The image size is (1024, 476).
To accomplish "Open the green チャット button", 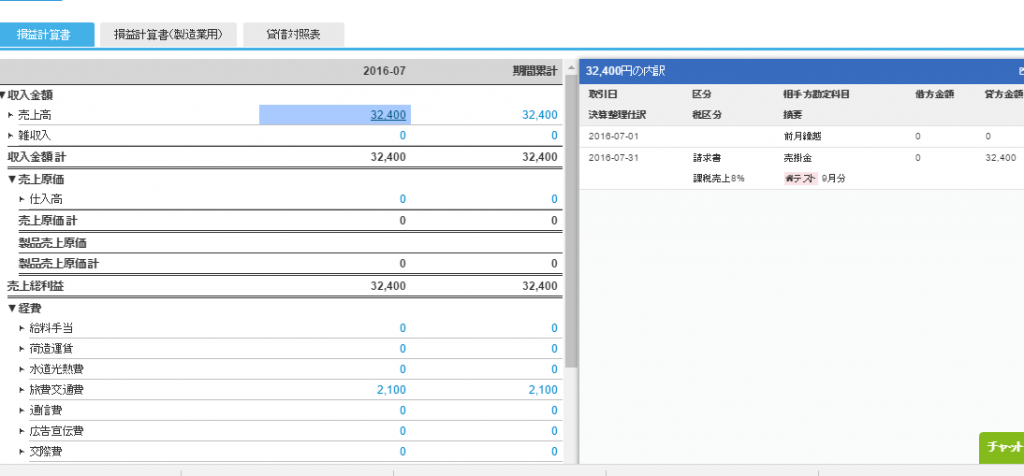I will 1001,447.
